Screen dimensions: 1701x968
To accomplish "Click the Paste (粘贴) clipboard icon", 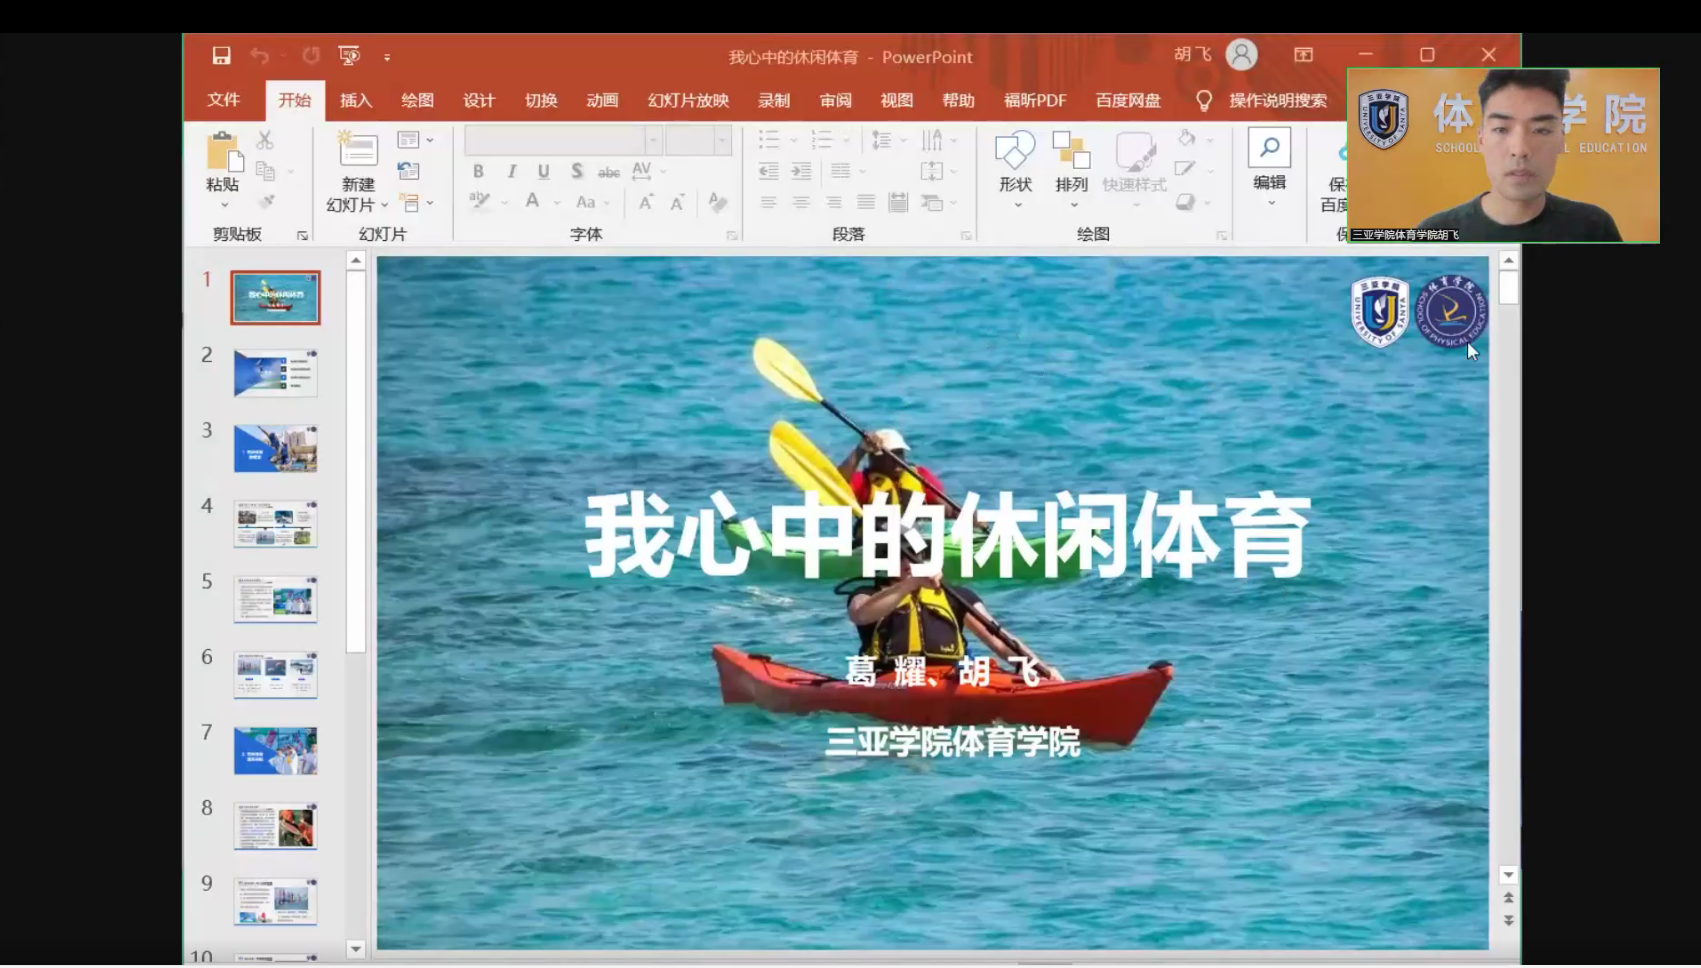I will pos(223,152).
